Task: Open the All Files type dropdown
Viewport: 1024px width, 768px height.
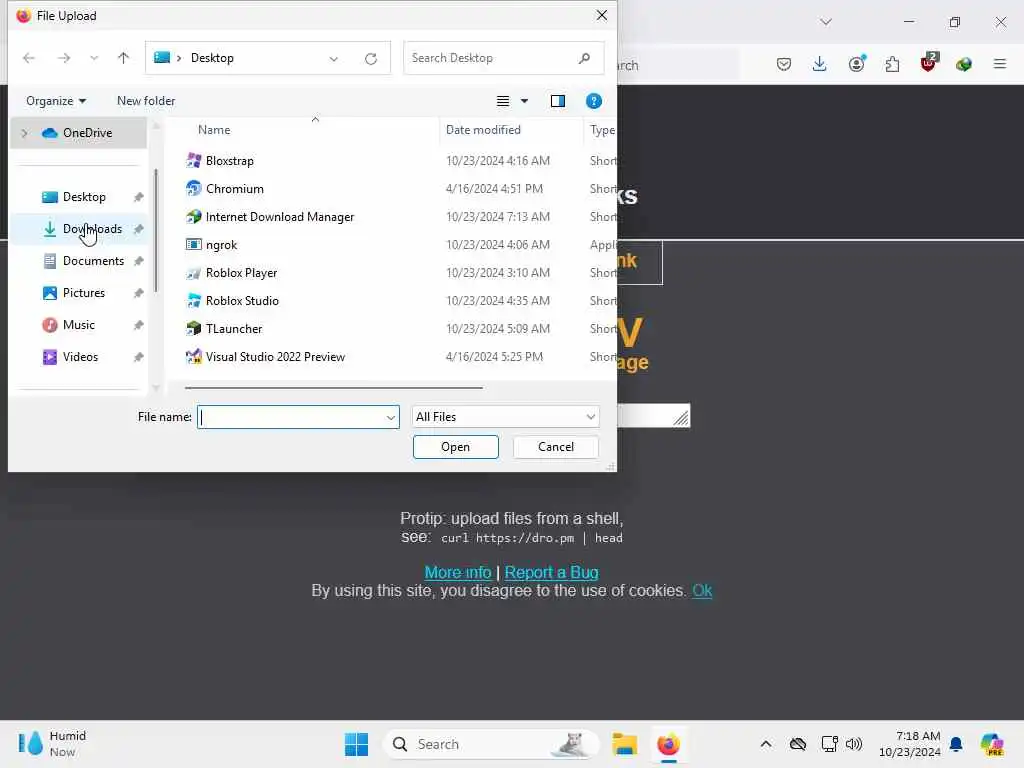Action: coord(505,417)
